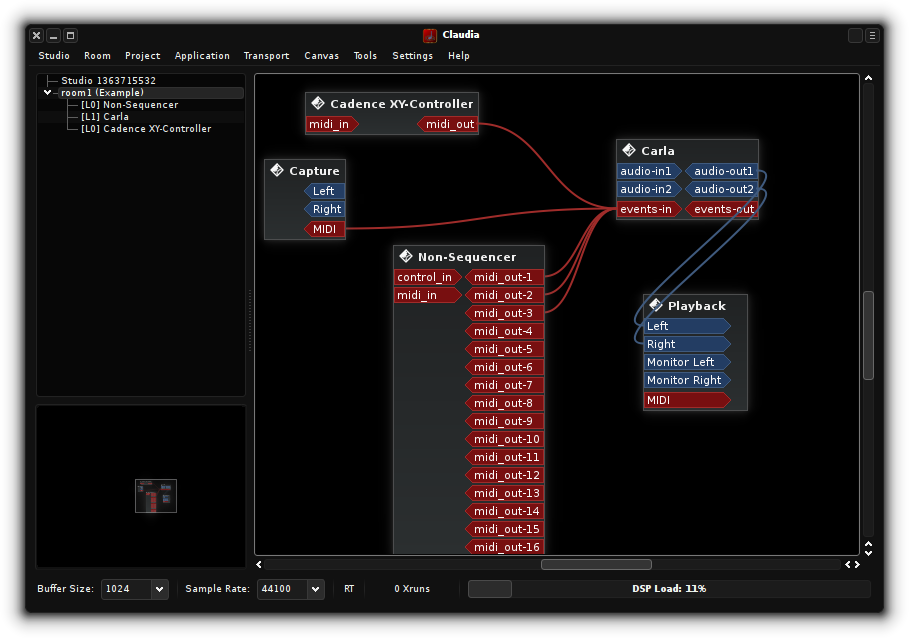The height and width of the screenshot is (638, 909).
Task: Open the Transport menu
Action: coord(267,56)
